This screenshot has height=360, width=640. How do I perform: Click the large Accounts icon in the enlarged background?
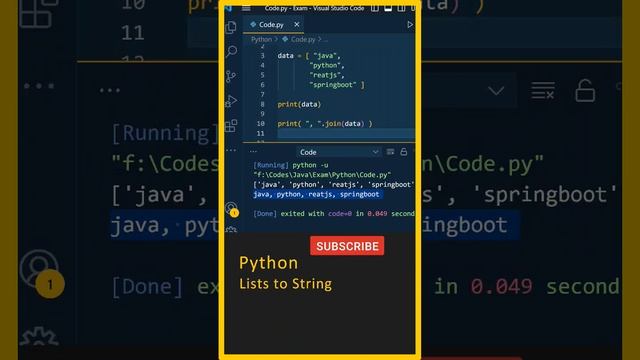coord(39,269)
